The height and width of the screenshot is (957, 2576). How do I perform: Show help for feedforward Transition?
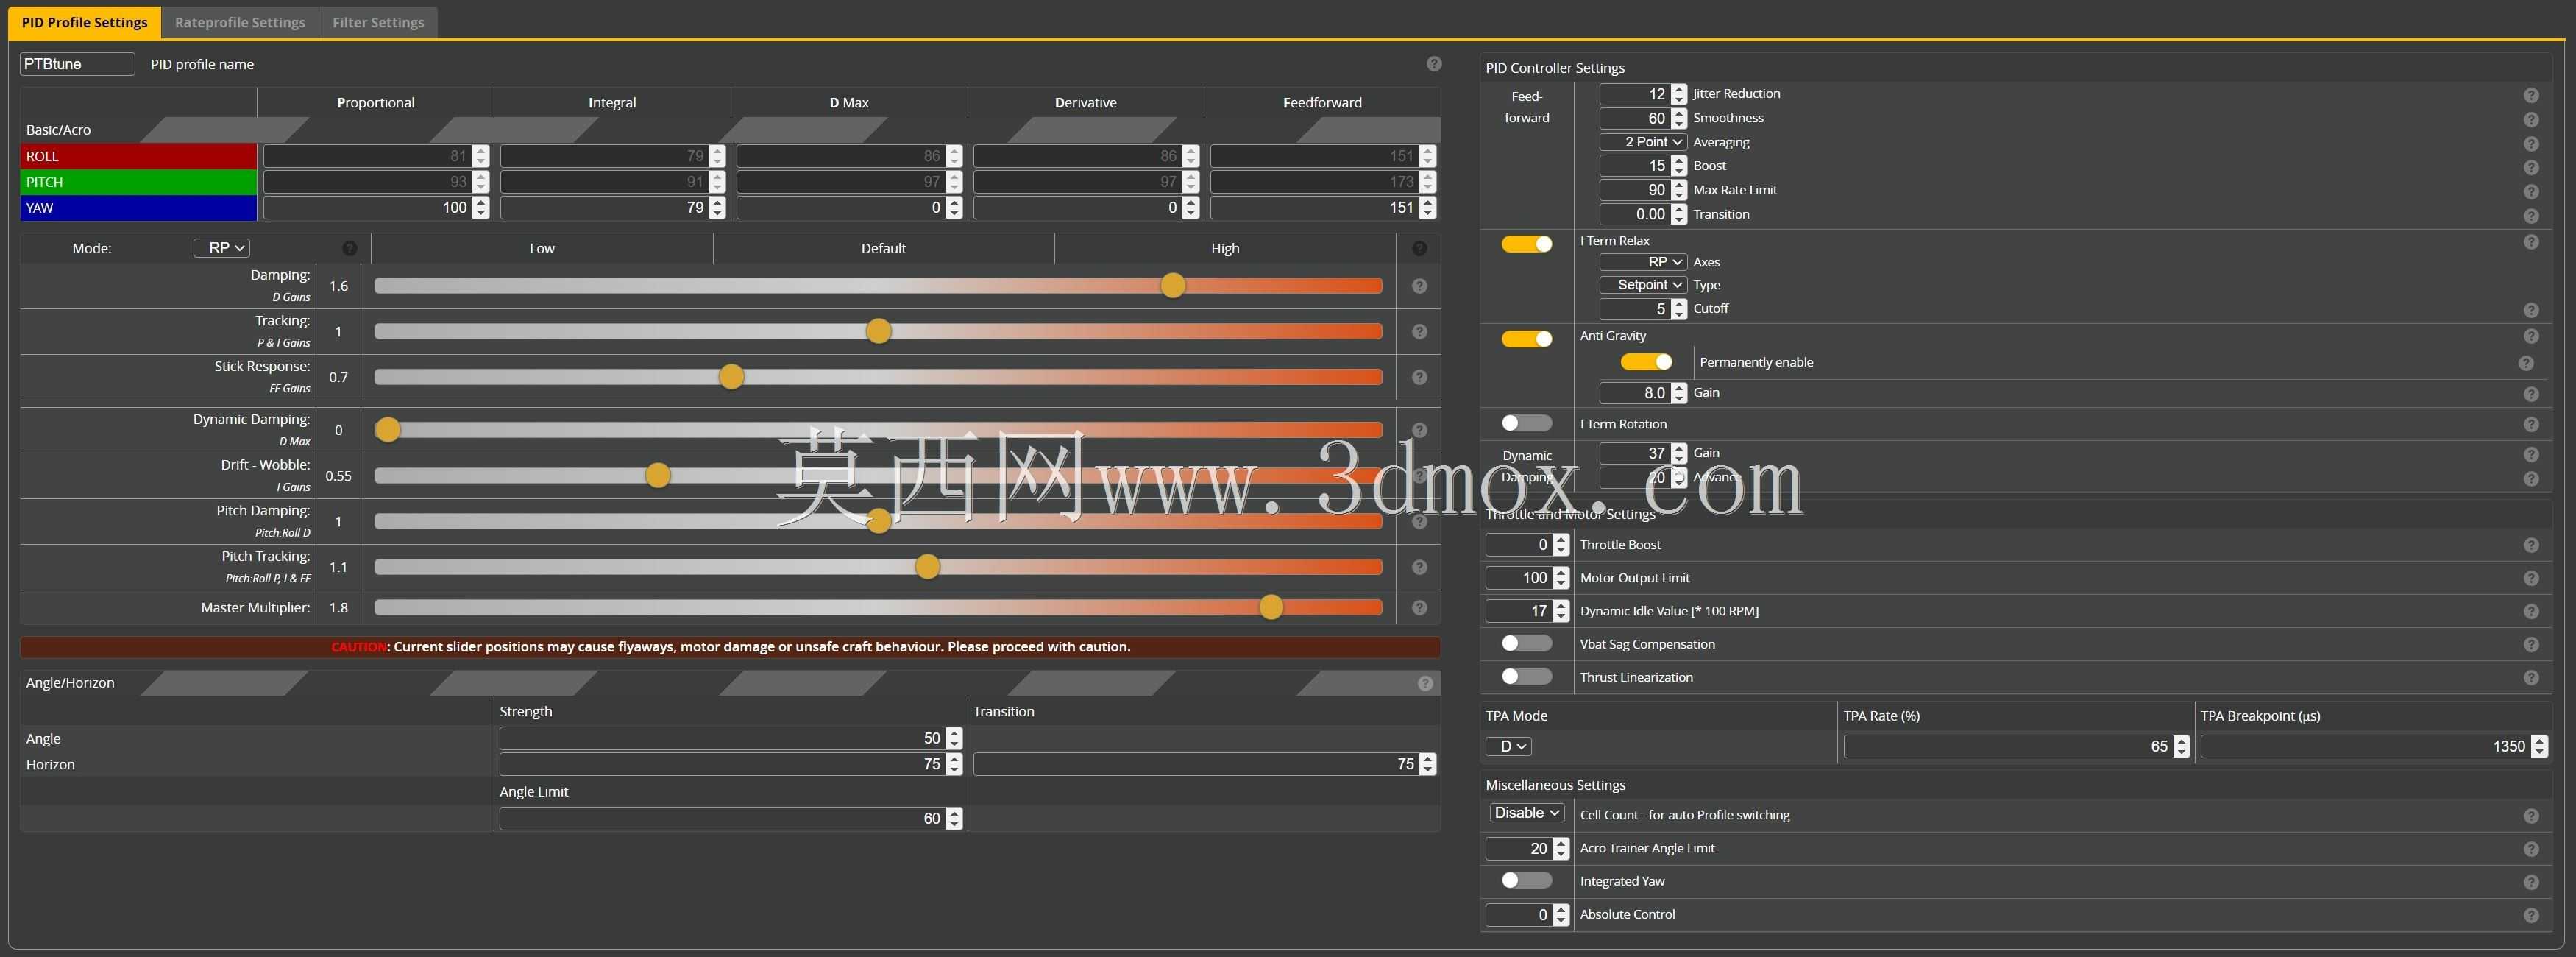point(2531,215)
